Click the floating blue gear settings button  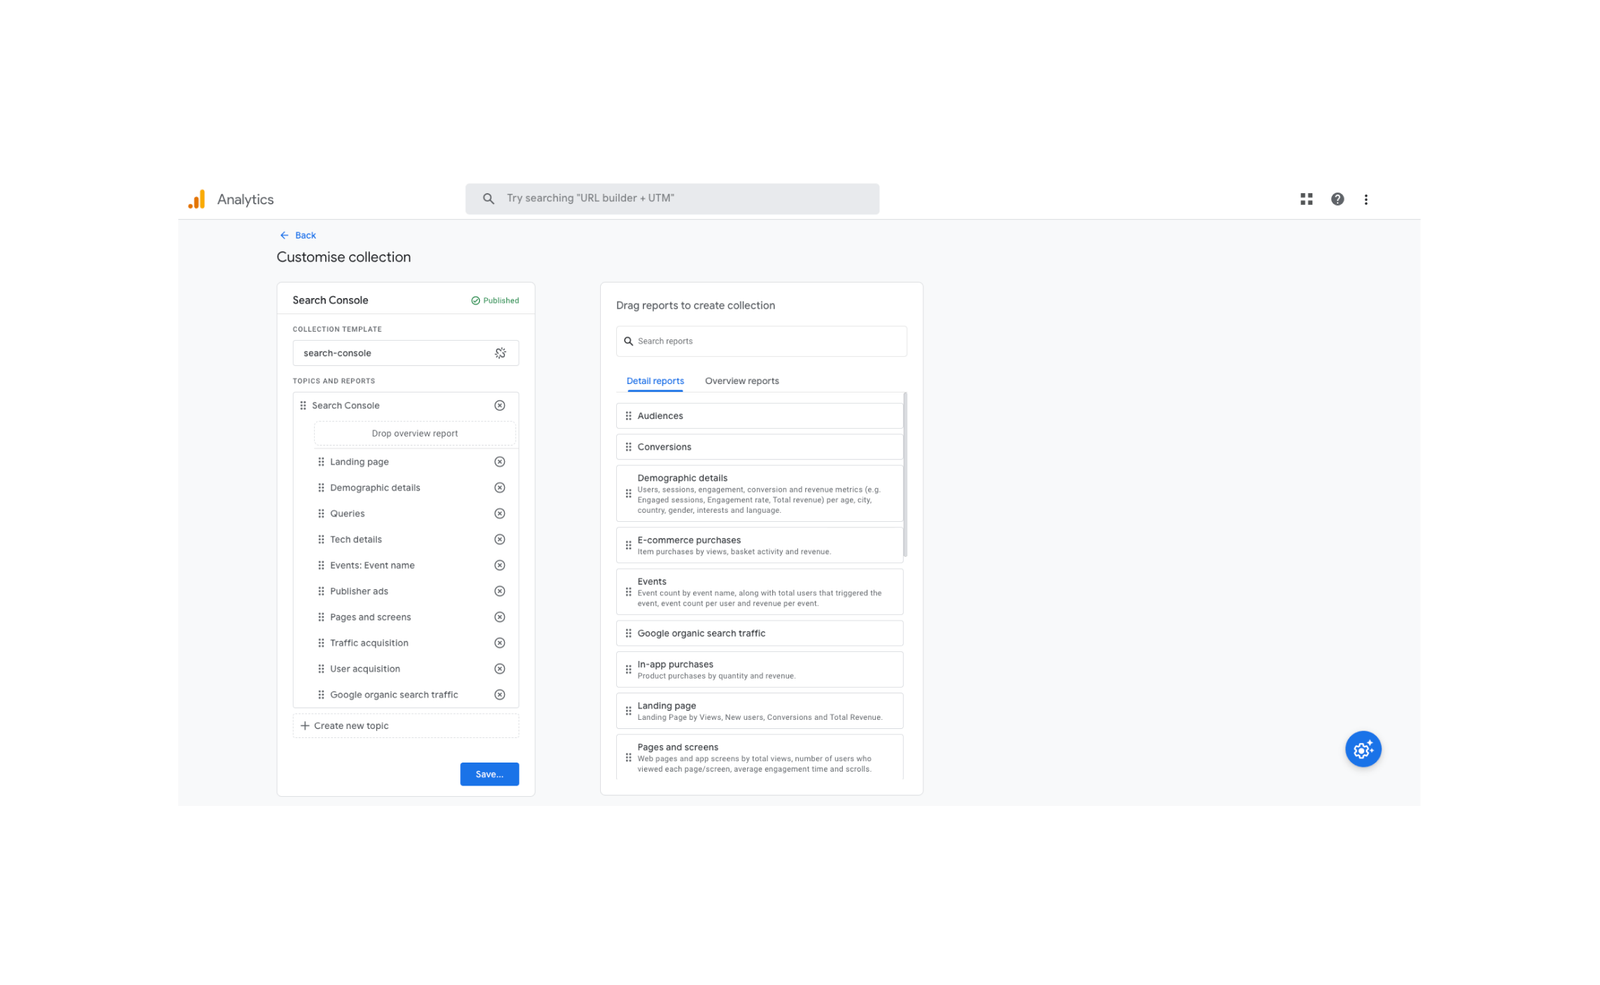tap(1363, 749)
